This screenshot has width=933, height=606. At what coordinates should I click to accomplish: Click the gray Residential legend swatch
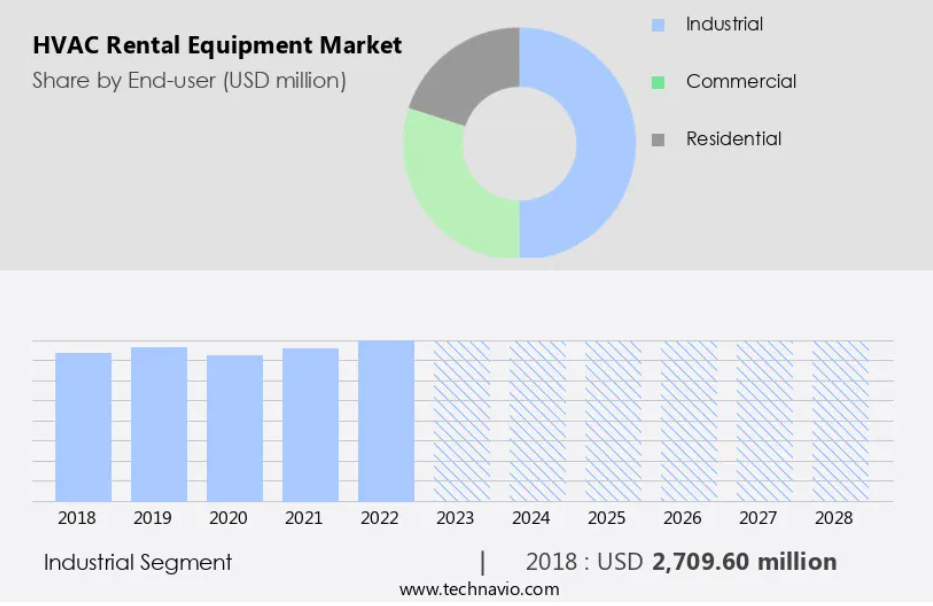(657, 140)
